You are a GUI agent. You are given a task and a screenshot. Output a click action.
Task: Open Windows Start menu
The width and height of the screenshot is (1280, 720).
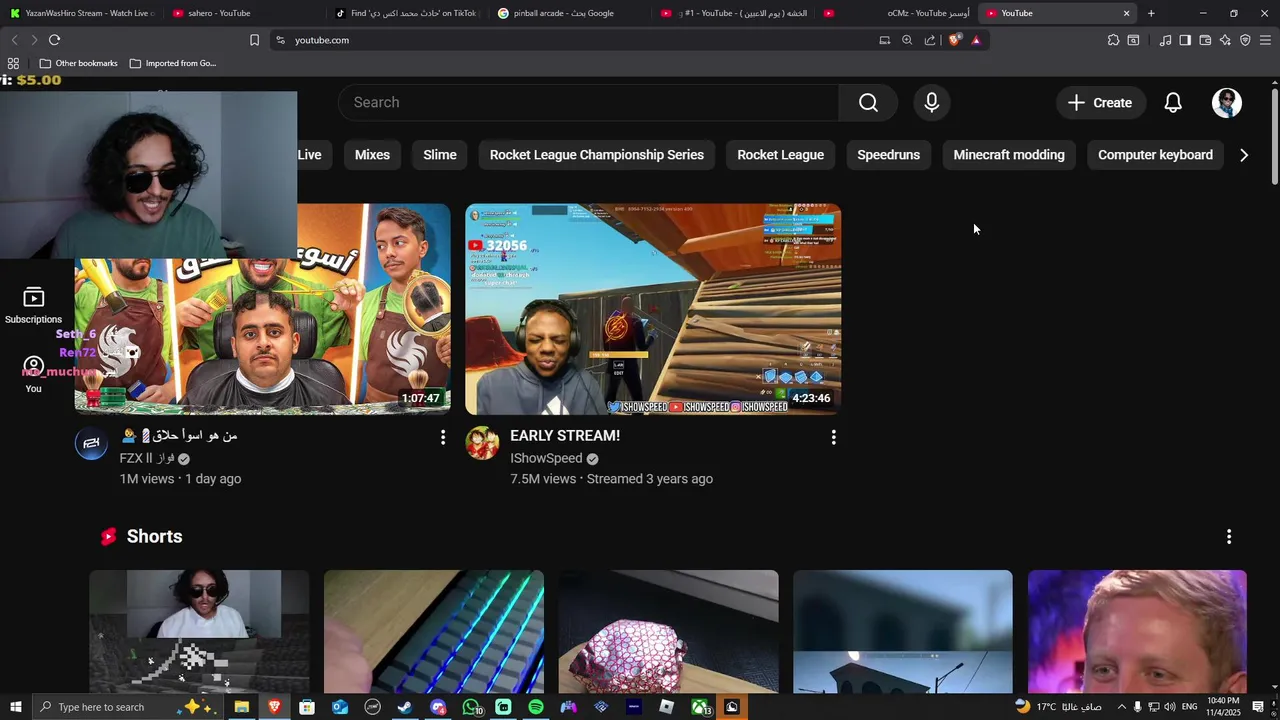pos(16,707)
